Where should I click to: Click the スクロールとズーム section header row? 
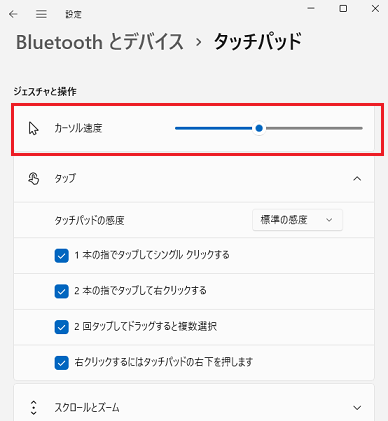coord(194,403)
